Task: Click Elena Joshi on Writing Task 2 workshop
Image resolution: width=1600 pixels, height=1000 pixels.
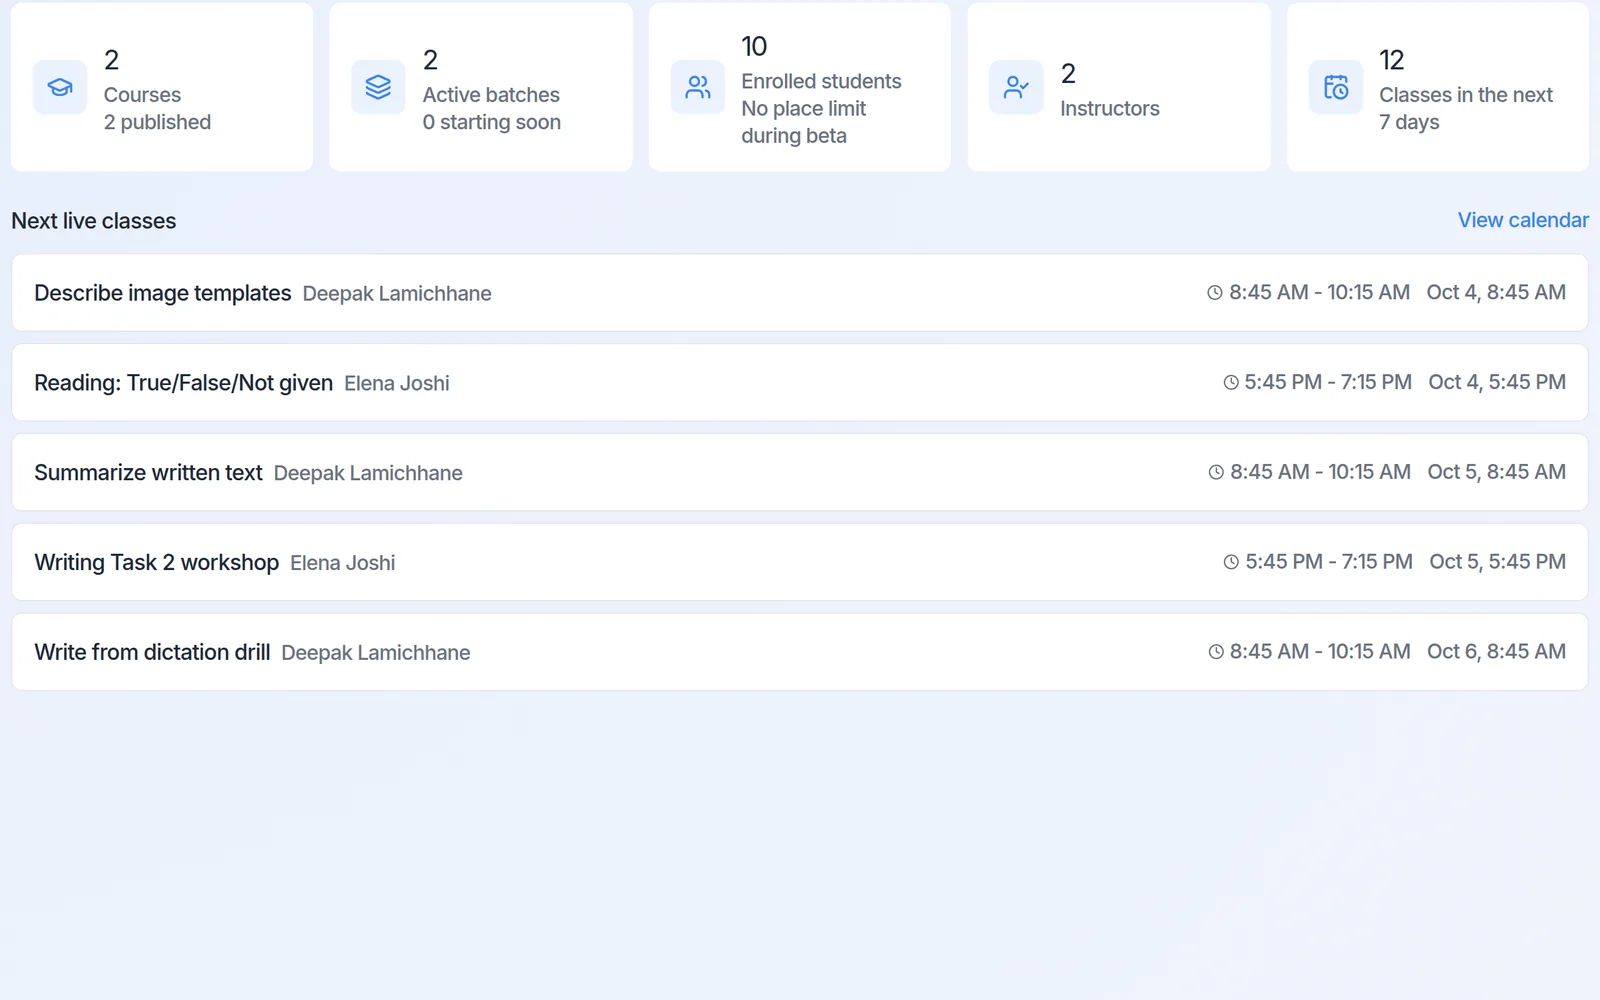Action: 343,563
